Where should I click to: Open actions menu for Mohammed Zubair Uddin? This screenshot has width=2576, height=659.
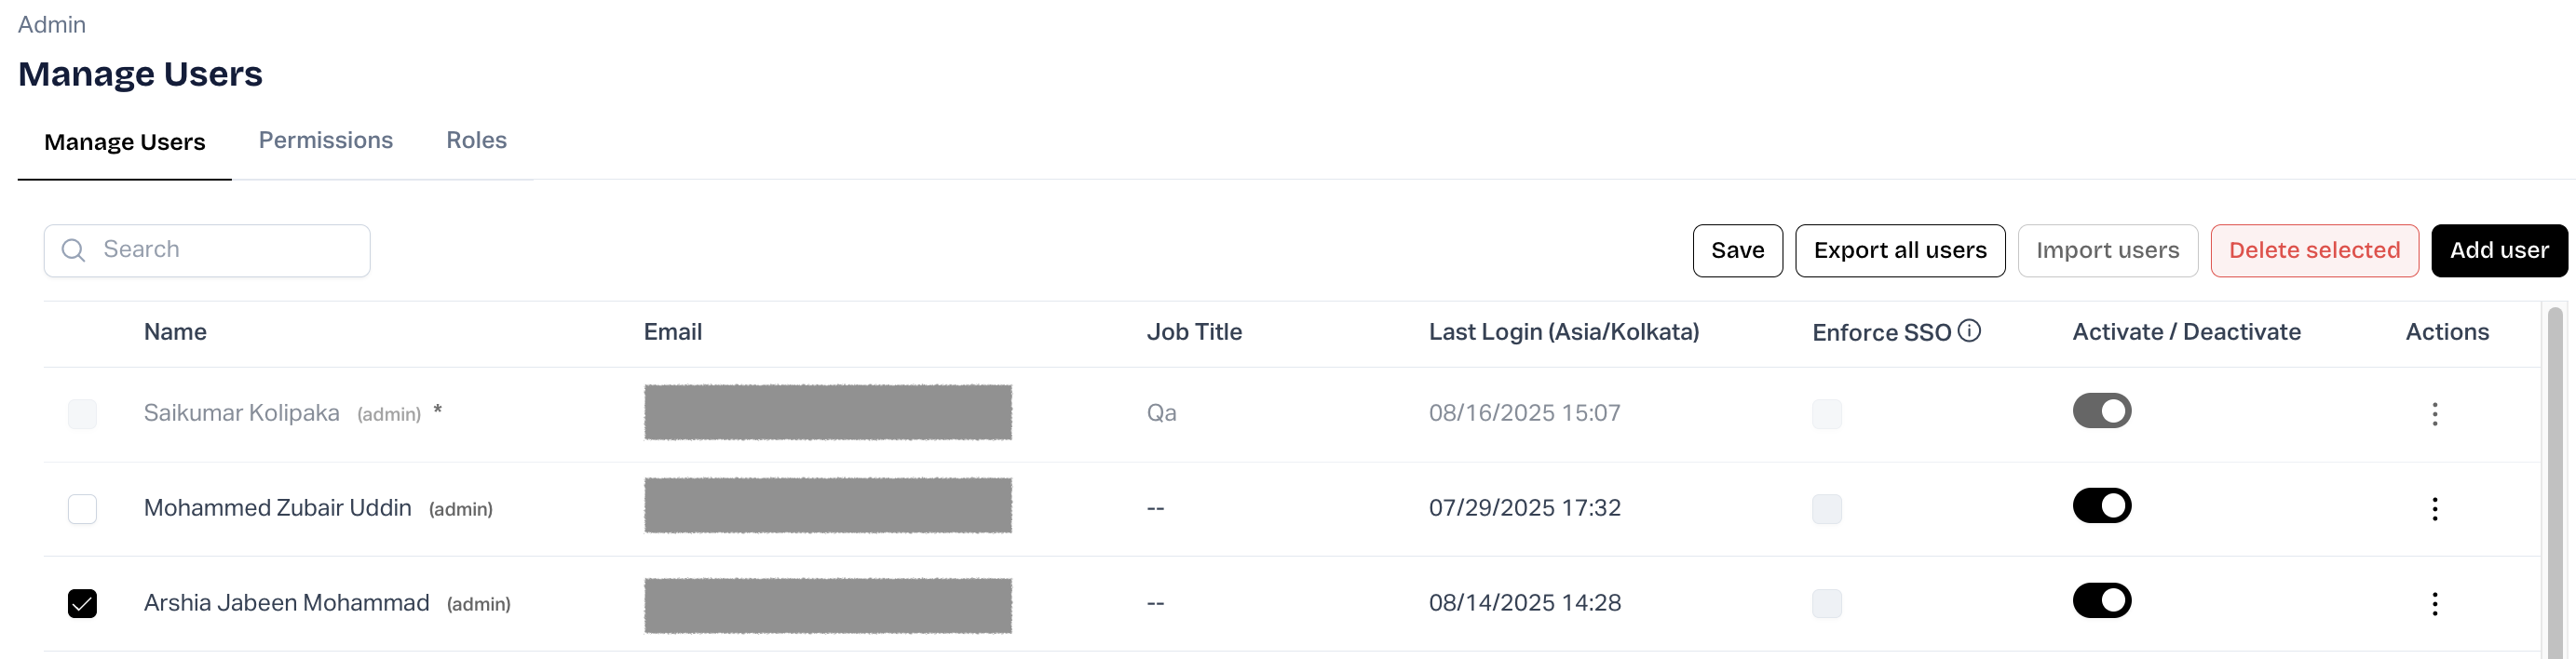[x=2434, y=509]
